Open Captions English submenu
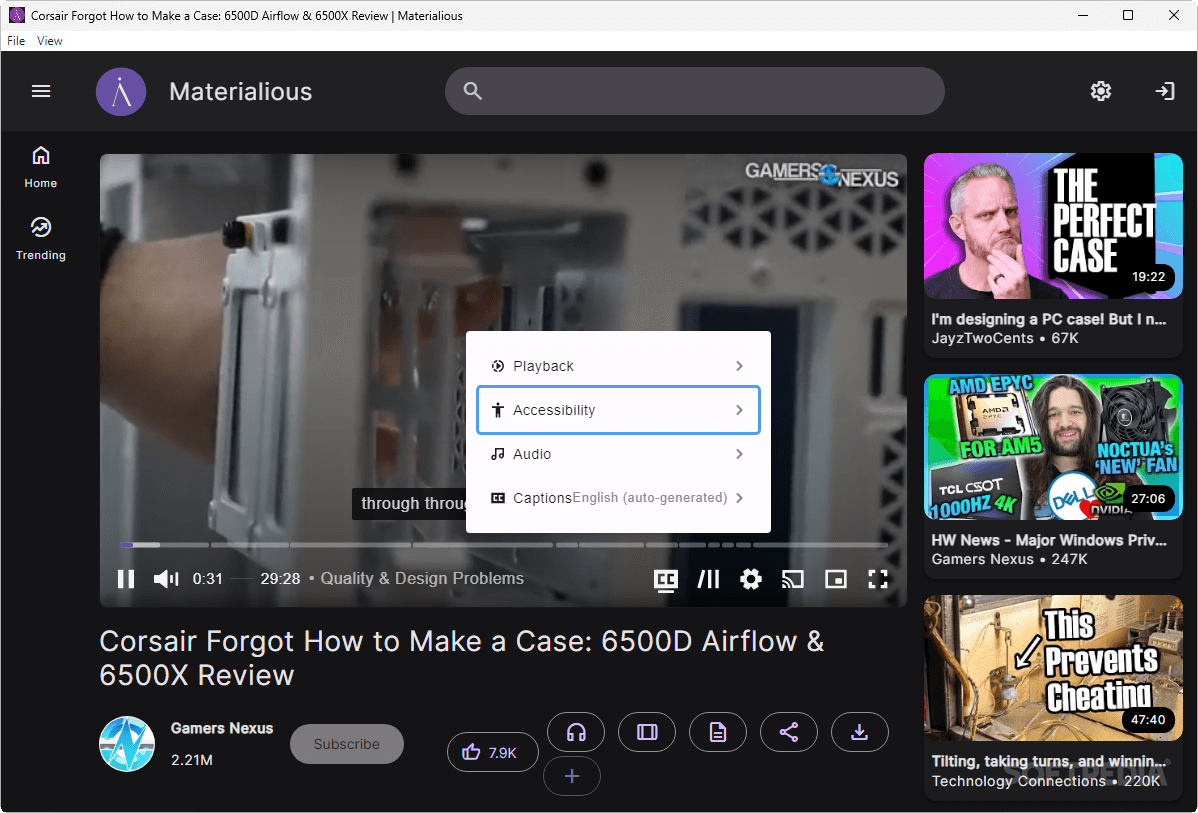1198x813 pixels. [618, 498]
